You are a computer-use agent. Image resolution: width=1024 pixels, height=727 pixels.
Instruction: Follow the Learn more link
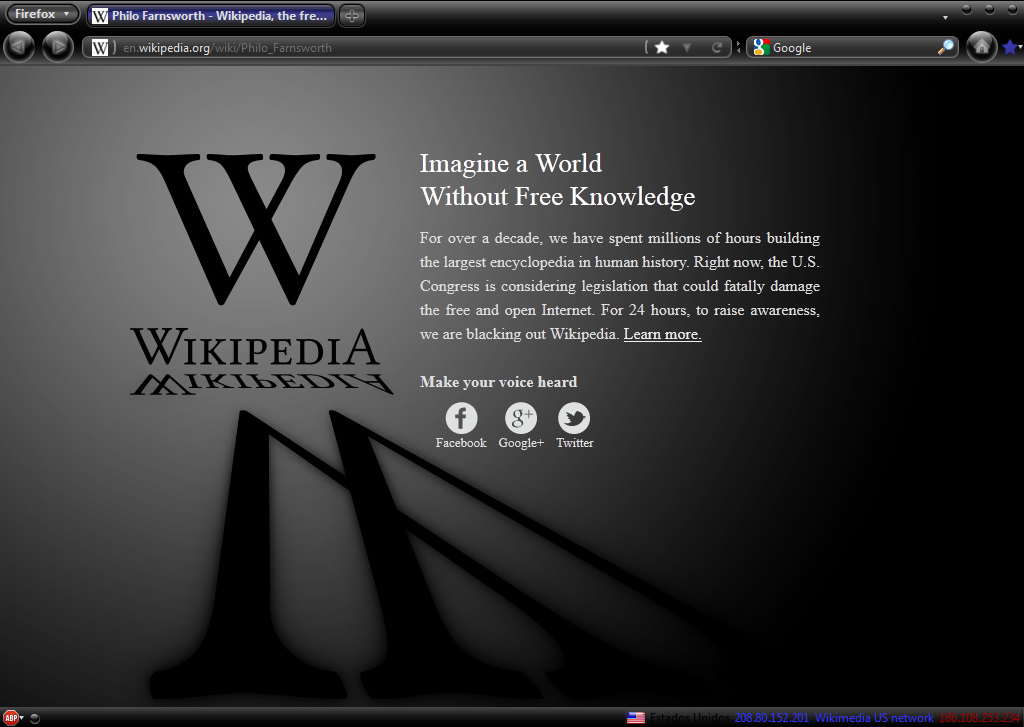pyautogui.click(x=662, y=334)
